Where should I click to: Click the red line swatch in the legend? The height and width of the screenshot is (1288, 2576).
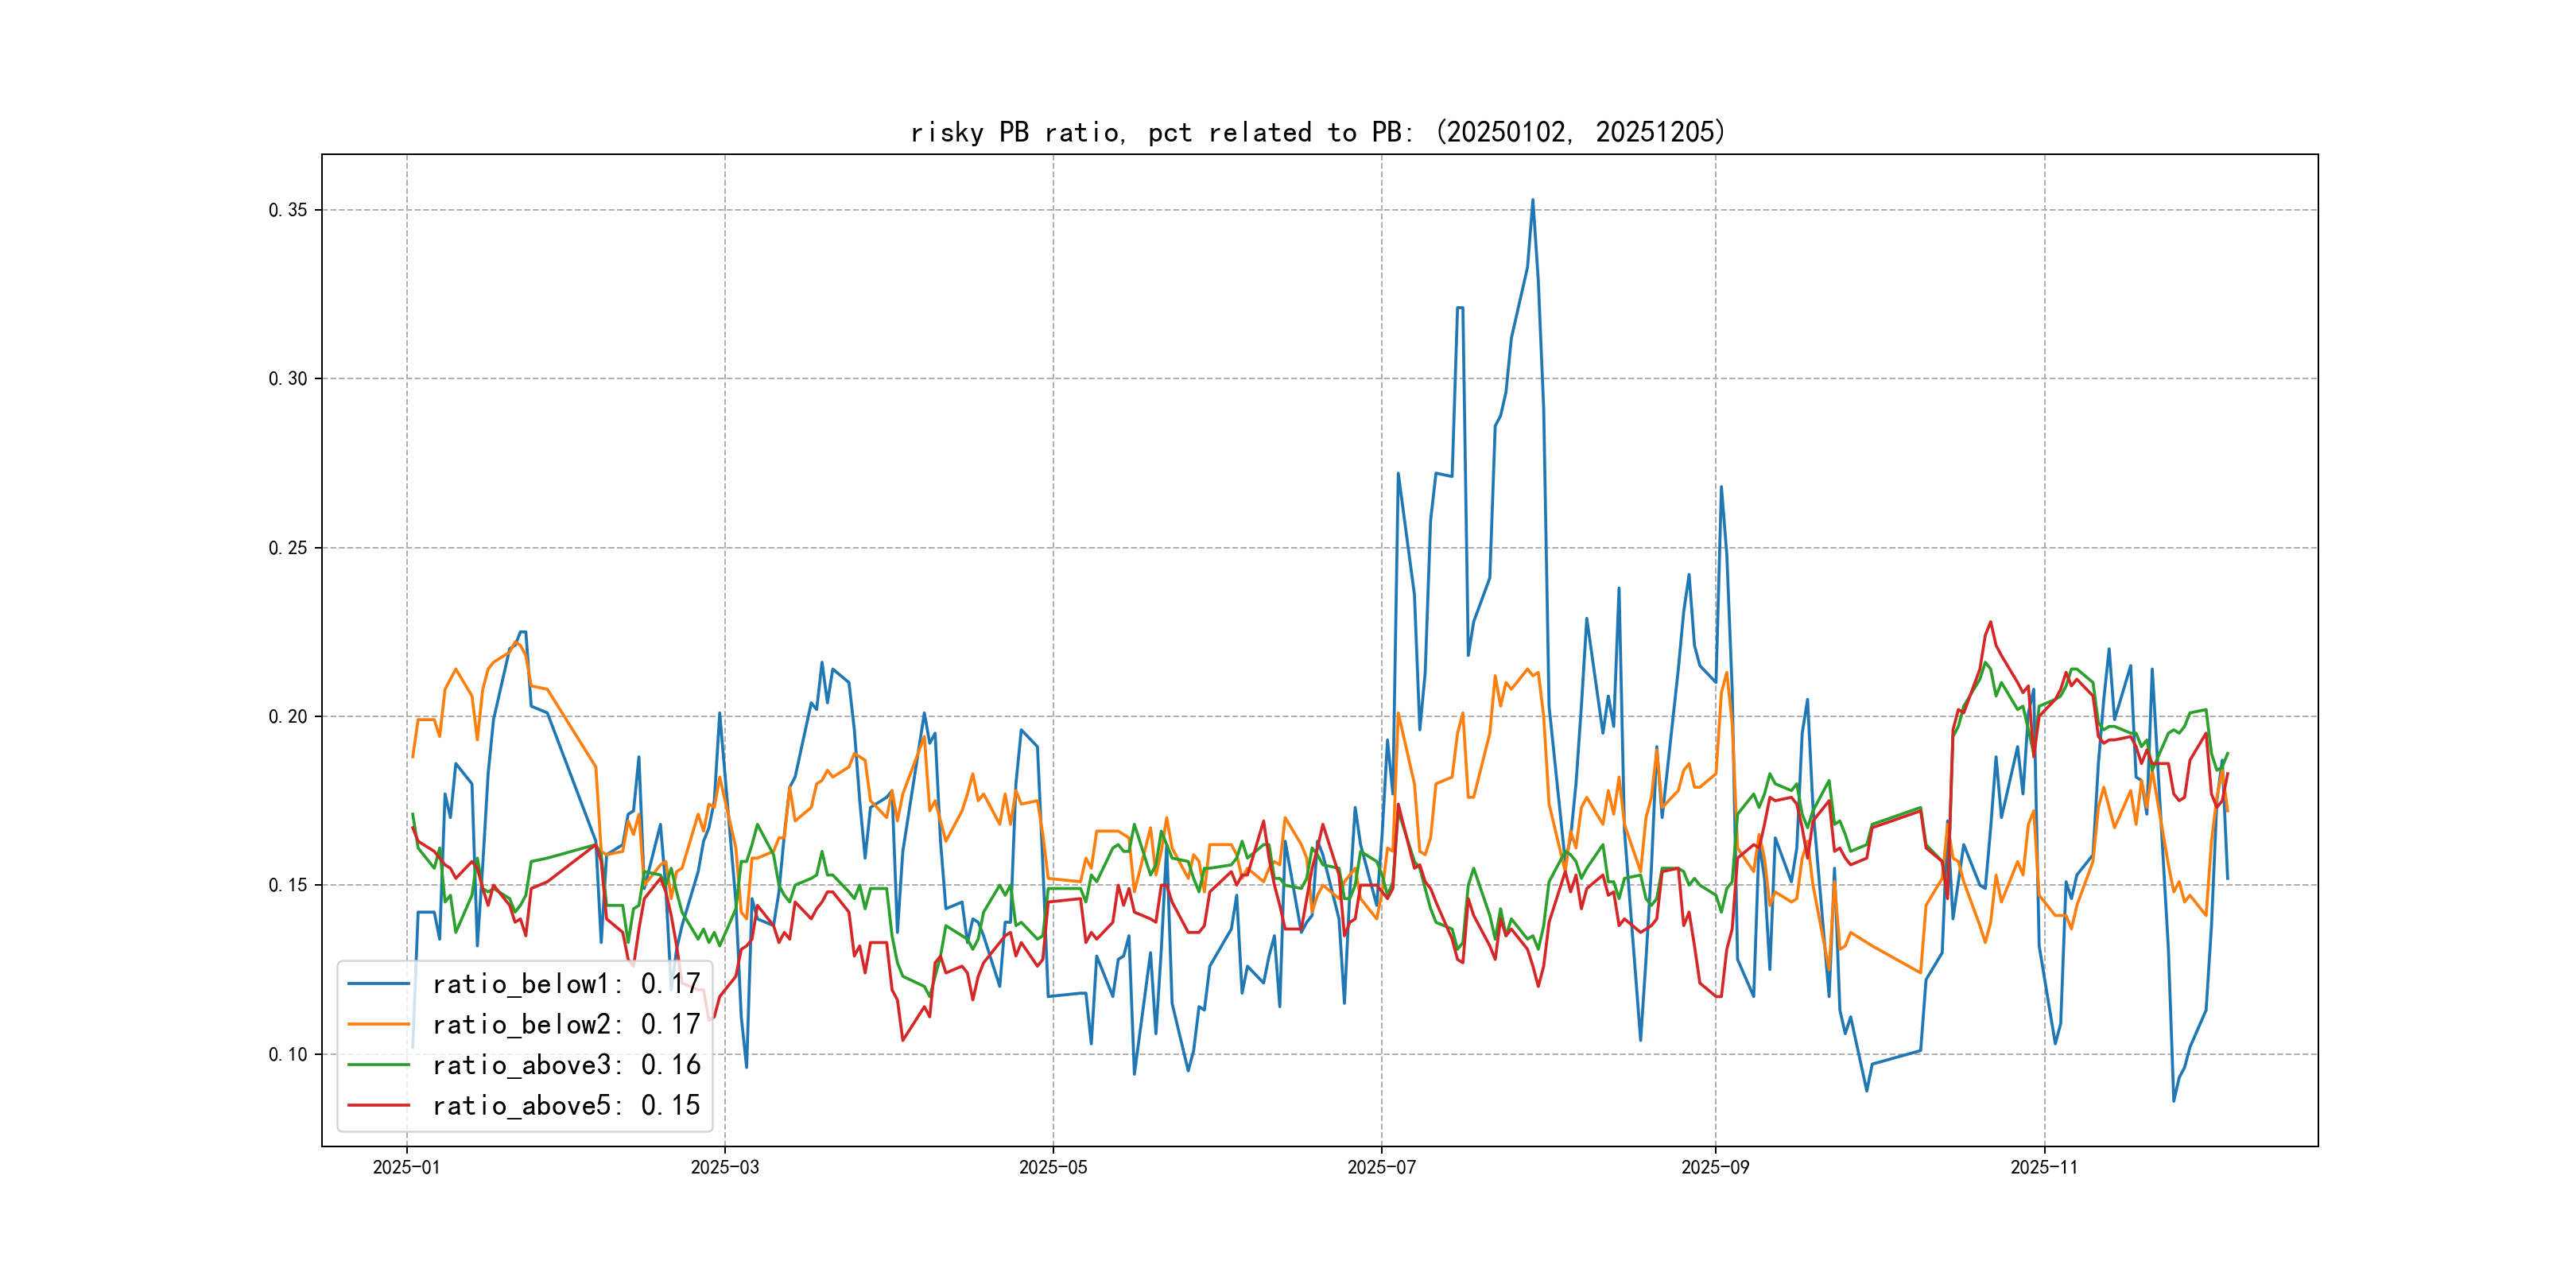(379, 1105)
